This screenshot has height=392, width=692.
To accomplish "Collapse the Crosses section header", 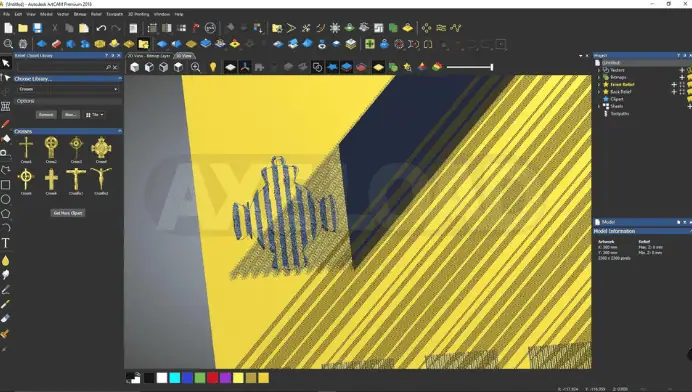I will 120,131.
